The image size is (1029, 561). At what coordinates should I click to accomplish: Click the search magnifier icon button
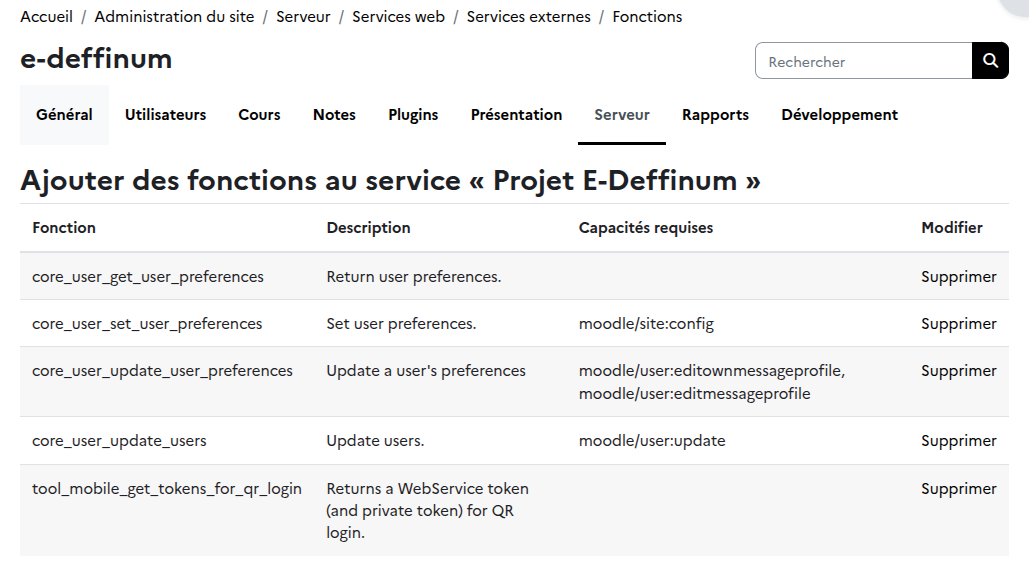(990, 61)
